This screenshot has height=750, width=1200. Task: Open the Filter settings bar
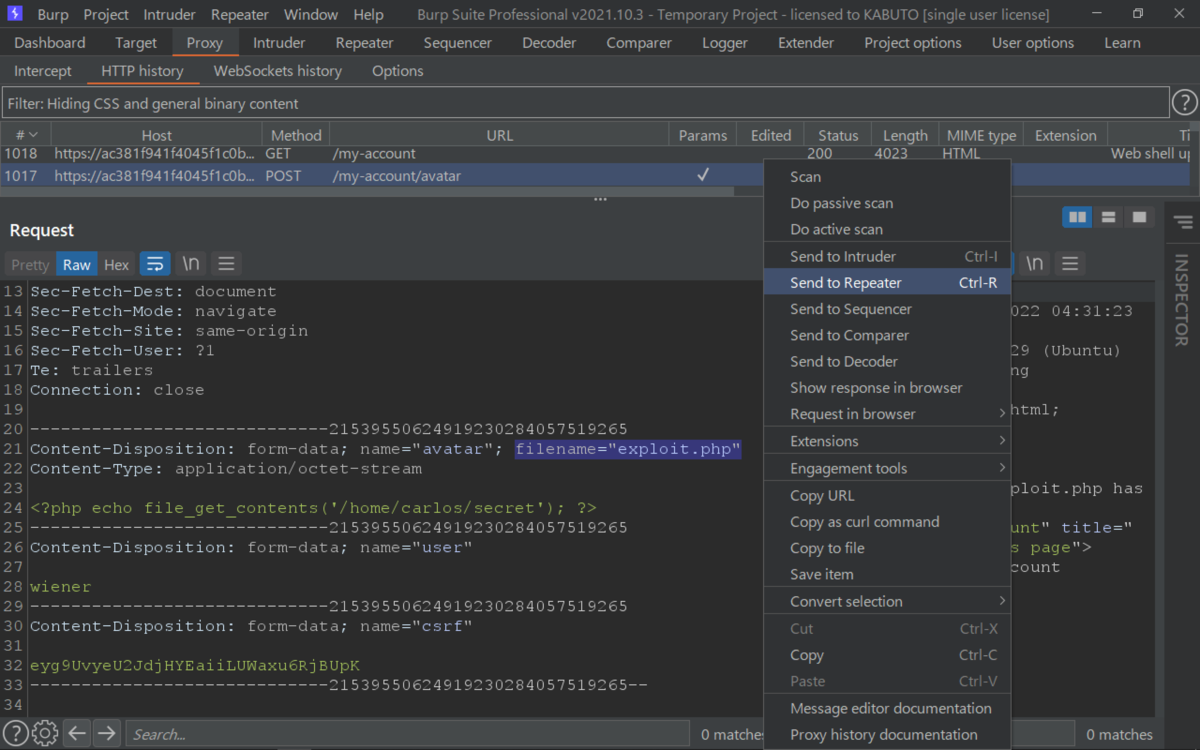pos(586,103)
